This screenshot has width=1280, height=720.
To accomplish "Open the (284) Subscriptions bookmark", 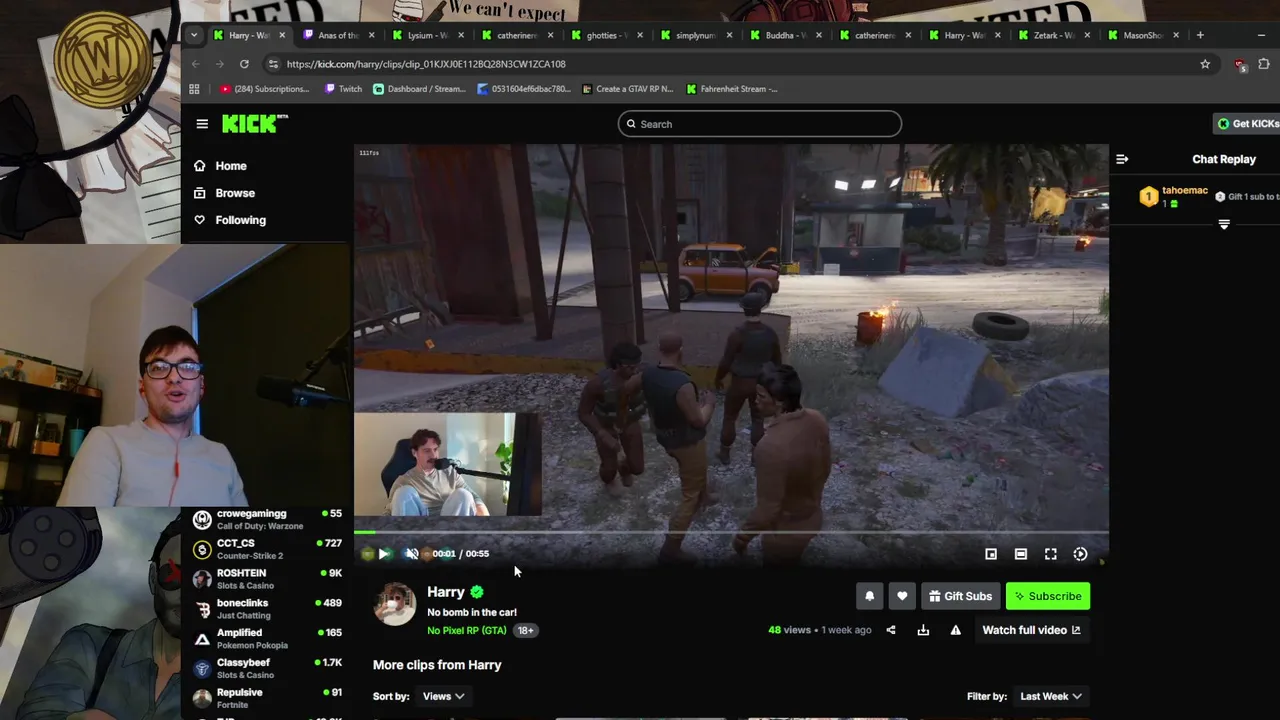I will (265, 89).
